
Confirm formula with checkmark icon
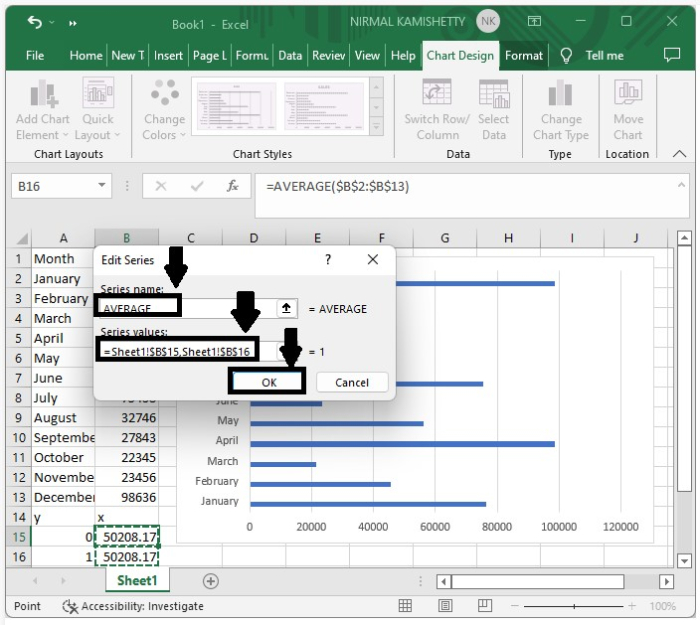tap(197, 186)
